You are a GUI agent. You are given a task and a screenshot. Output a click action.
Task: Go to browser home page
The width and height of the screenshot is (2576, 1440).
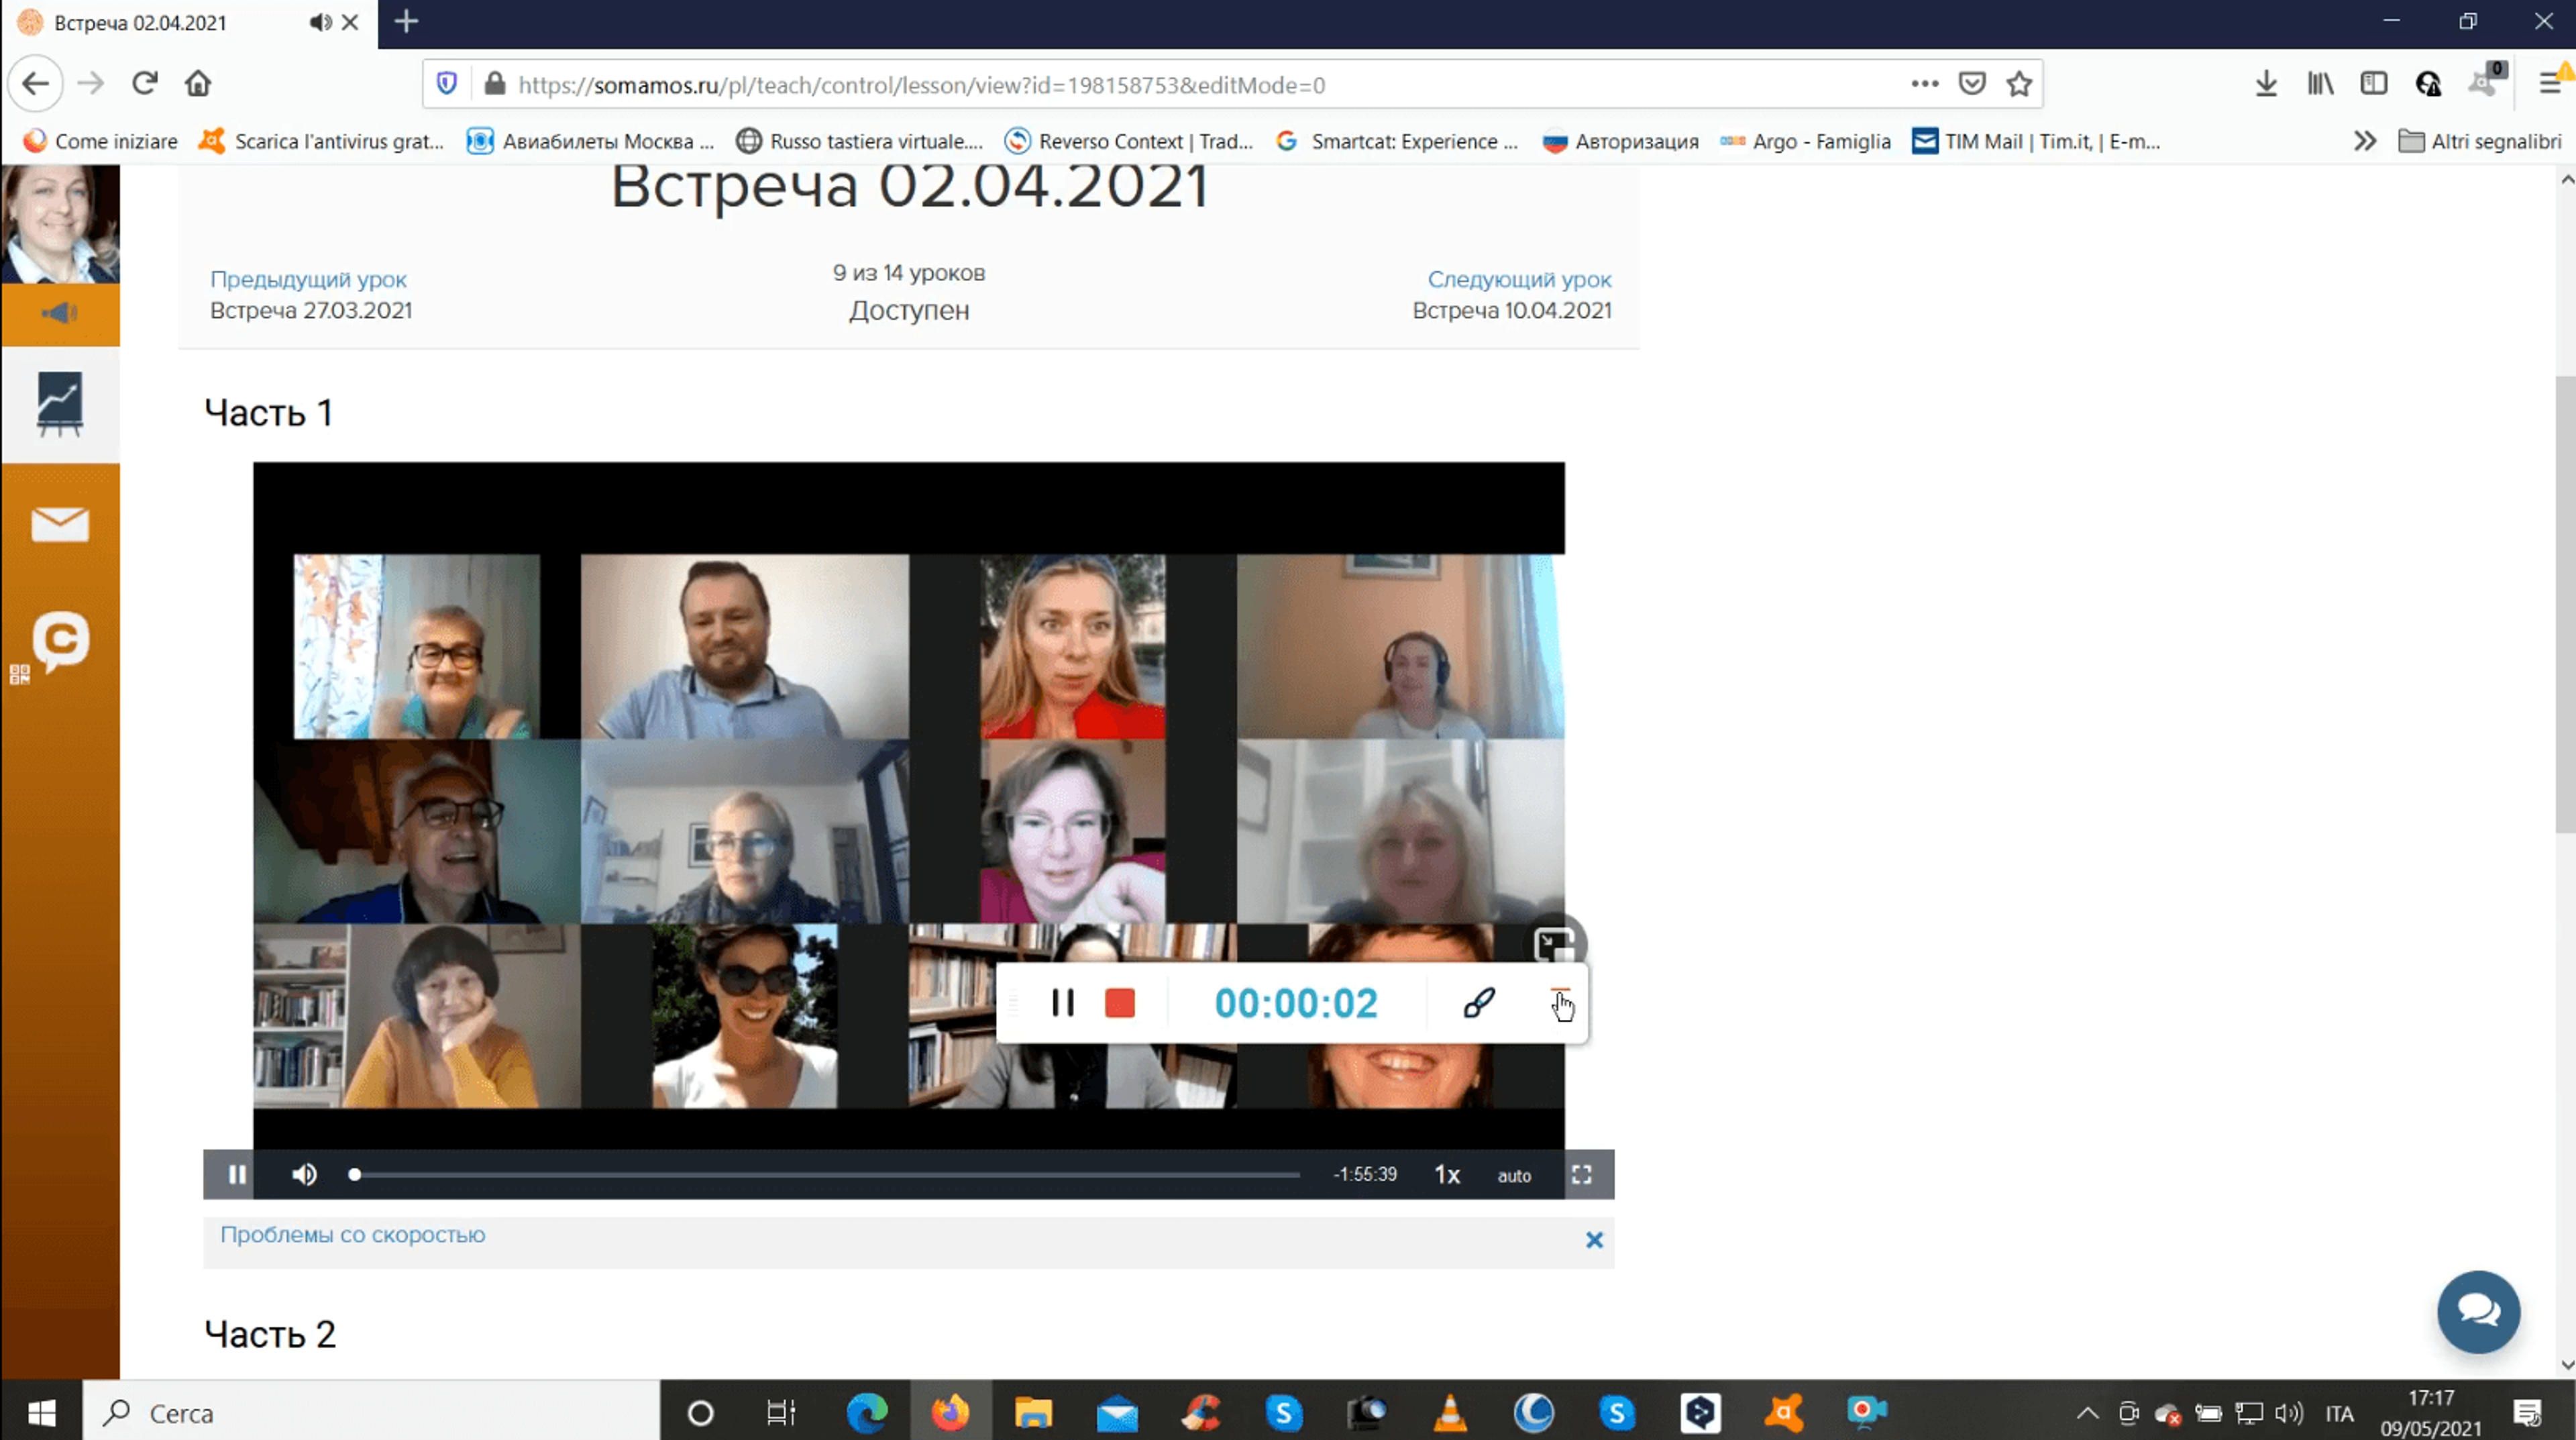[198, 84]
